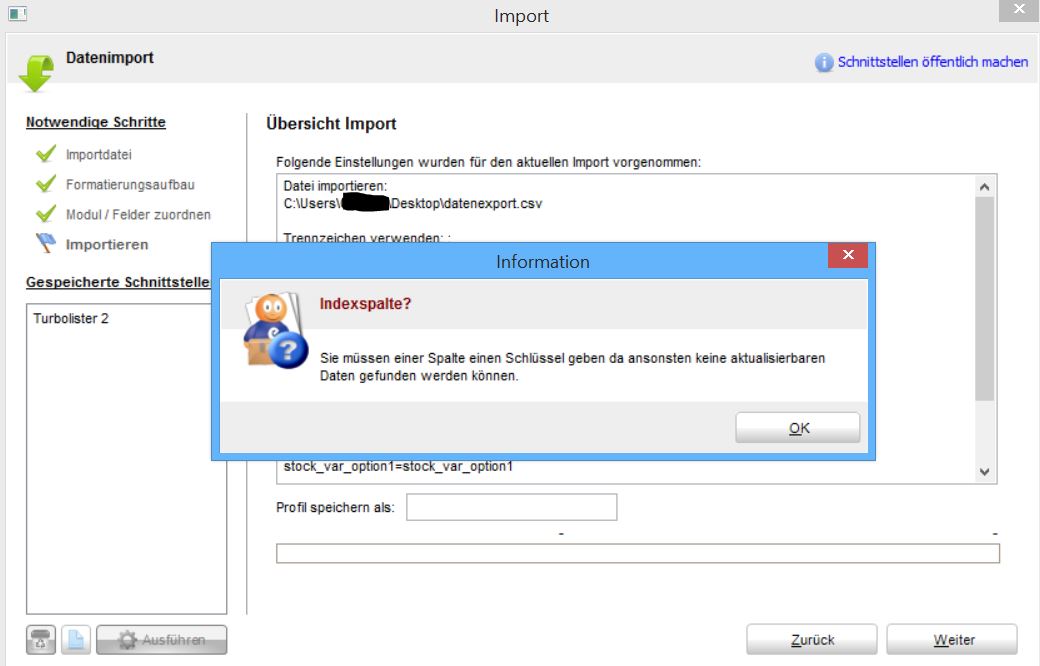Select the Modul / Felder zuordnen step

[138, 215]
